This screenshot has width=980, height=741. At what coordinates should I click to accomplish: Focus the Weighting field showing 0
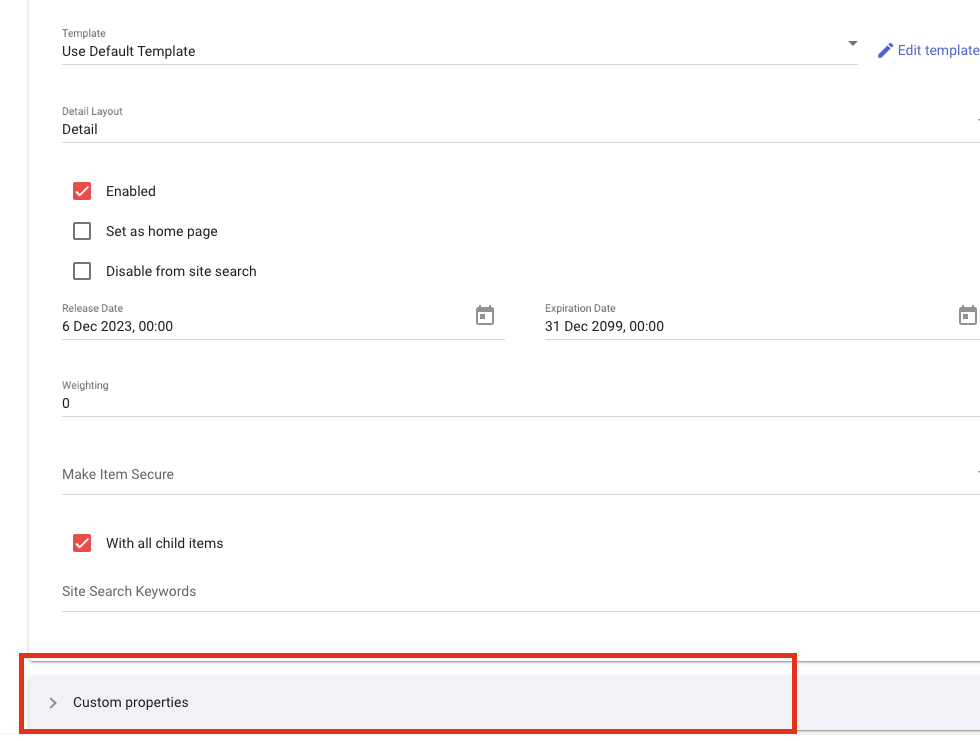click(500, 404)
